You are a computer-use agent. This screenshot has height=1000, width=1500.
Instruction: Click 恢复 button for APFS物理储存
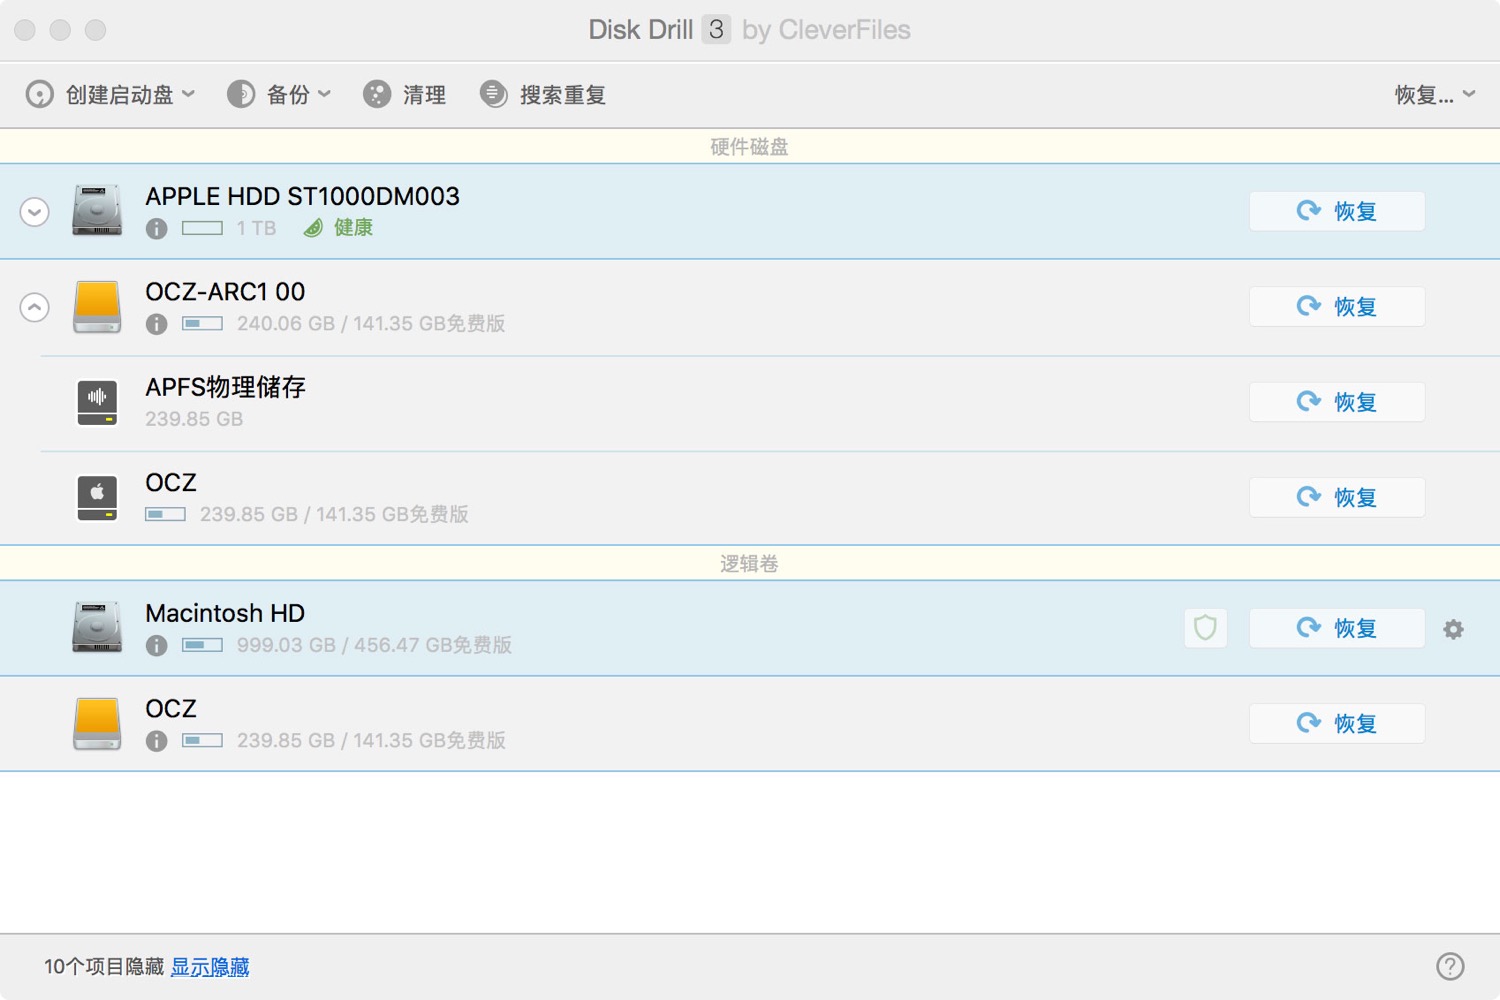point(1336,402)
